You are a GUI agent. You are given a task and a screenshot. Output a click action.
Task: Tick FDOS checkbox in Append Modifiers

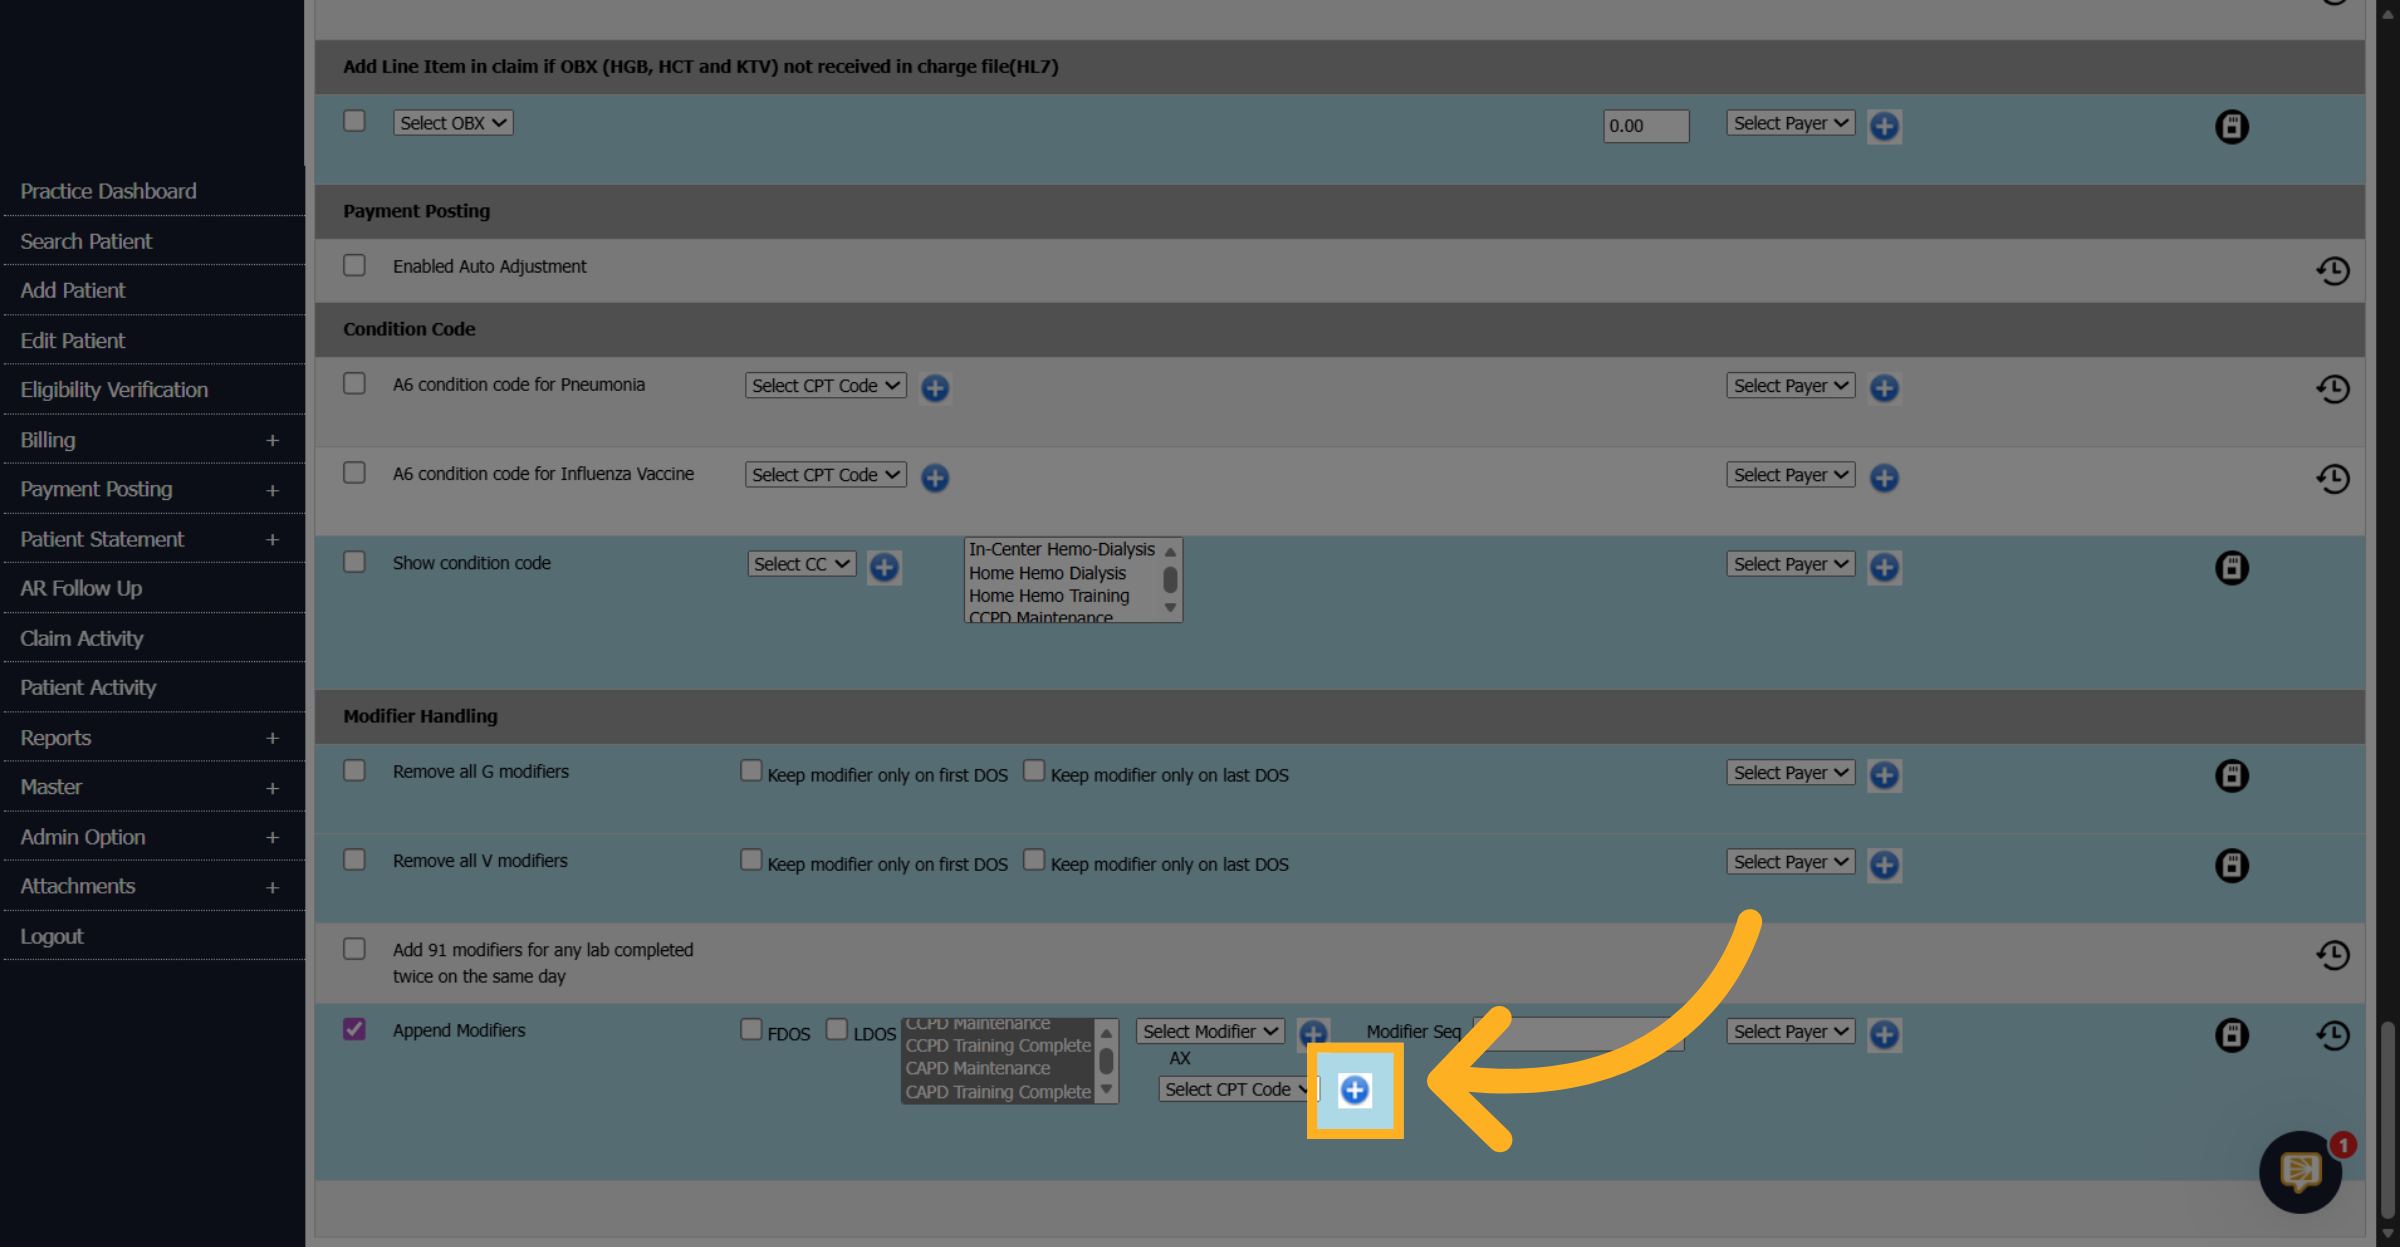(751, 1029)
